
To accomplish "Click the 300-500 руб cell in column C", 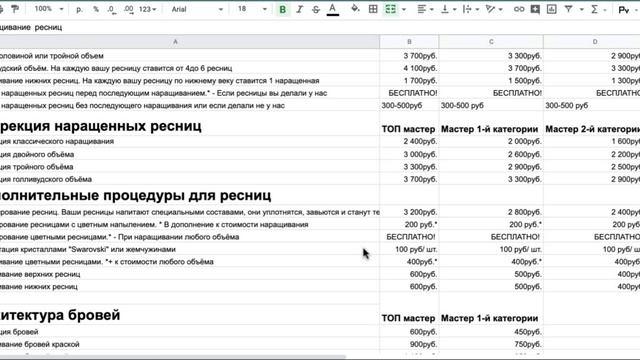I will 491,106.
